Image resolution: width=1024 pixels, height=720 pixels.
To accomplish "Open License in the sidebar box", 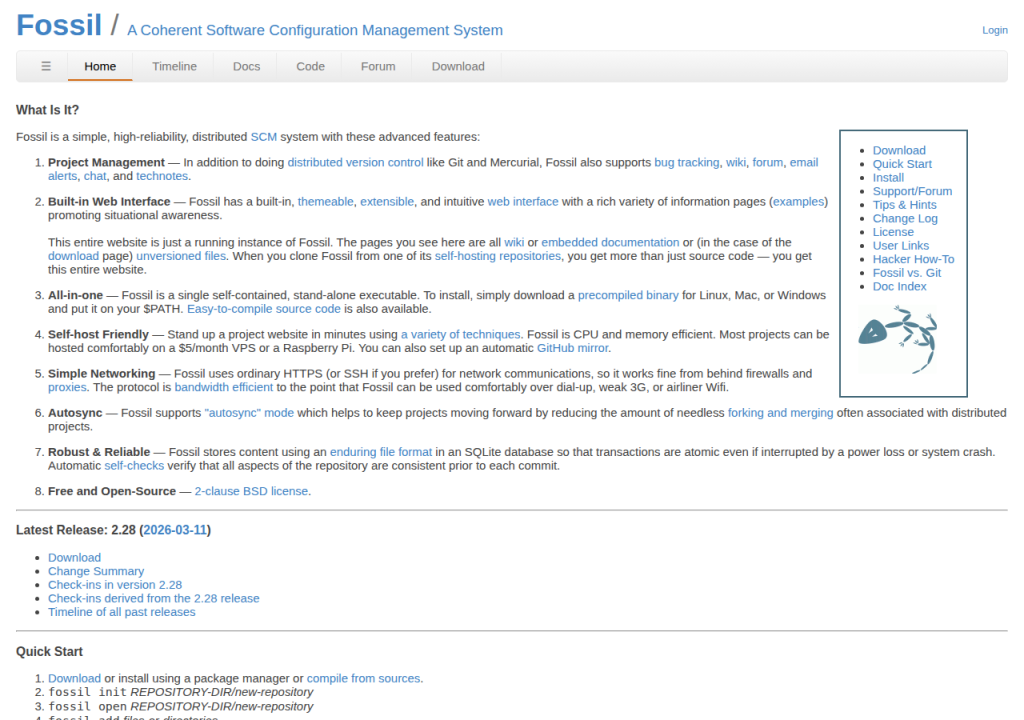I will 893,232.
